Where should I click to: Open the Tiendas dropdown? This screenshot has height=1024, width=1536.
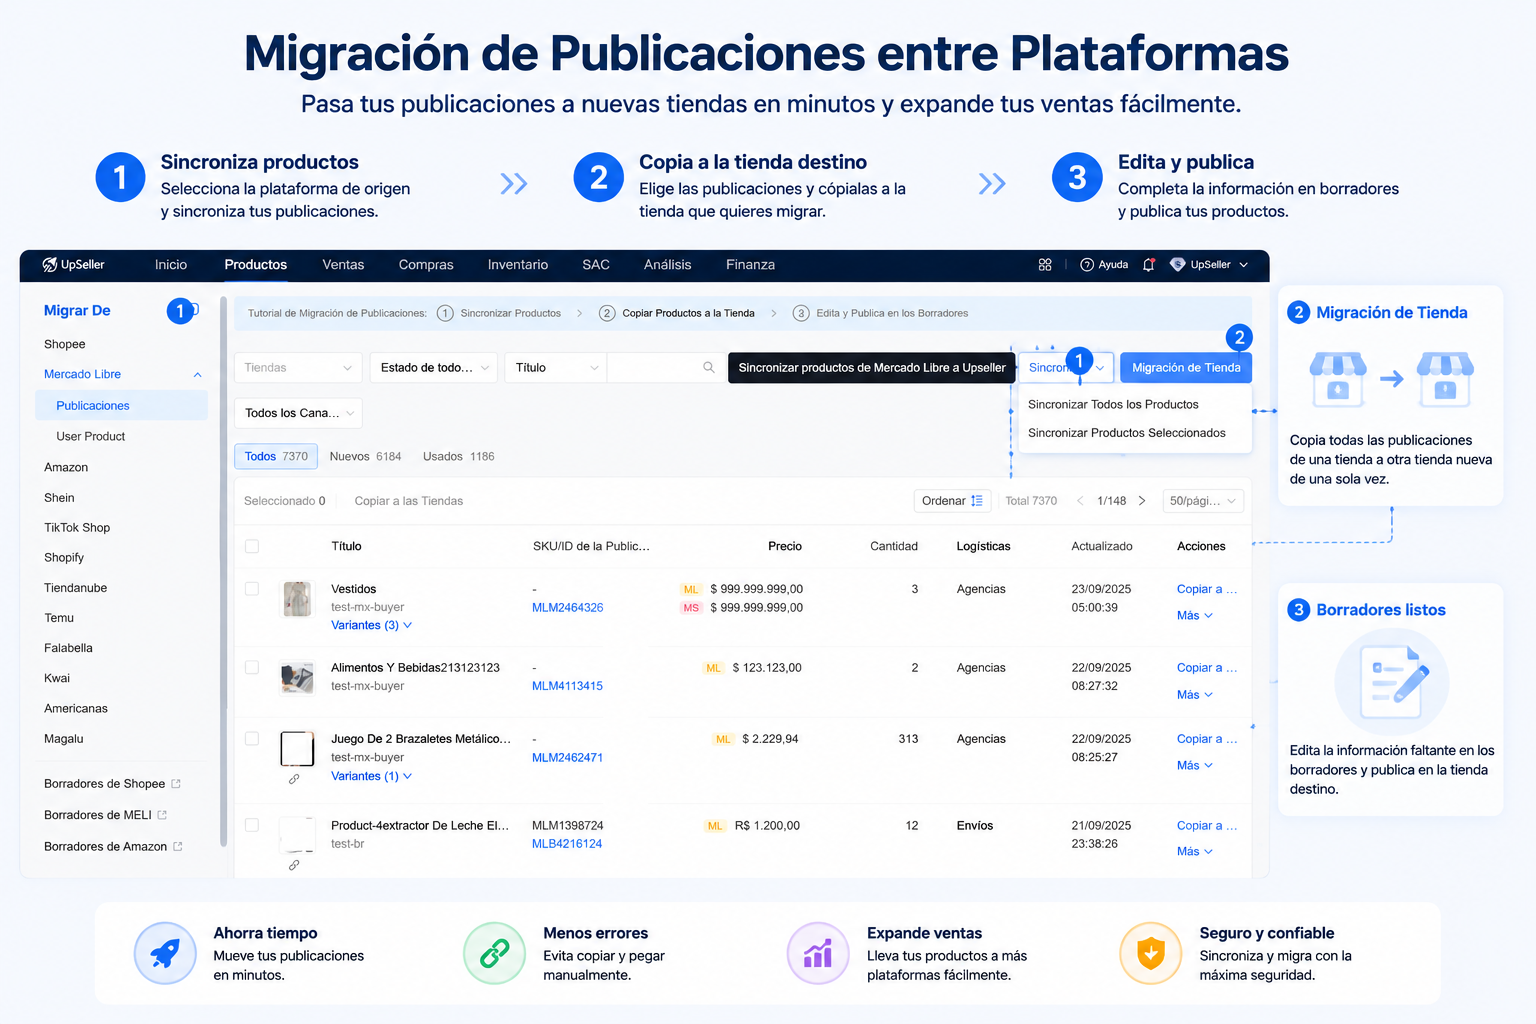point(298,368)
